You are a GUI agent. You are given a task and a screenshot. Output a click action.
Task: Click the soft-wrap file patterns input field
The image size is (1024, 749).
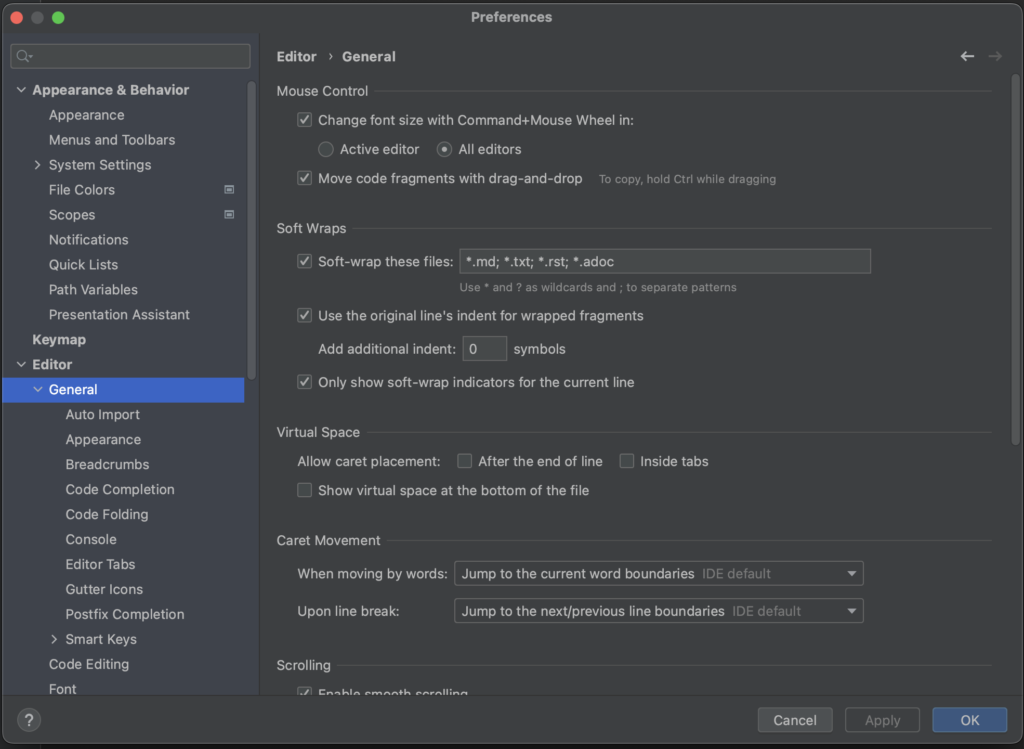[x=664, y=261]
